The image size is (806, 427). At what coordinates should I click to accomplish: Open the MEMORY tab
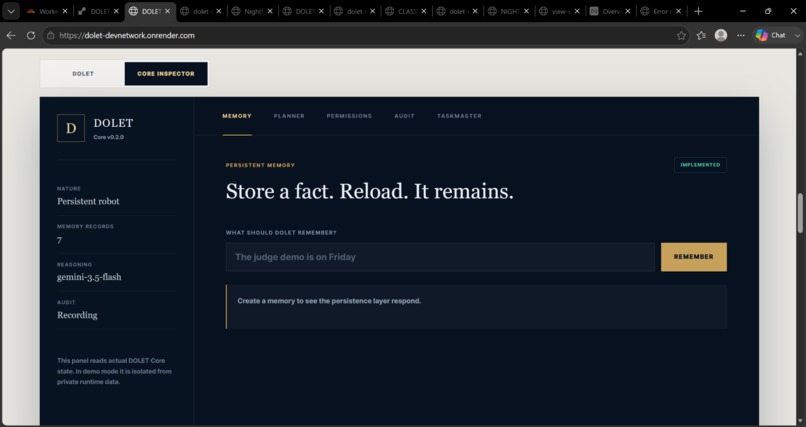[237, 116]
